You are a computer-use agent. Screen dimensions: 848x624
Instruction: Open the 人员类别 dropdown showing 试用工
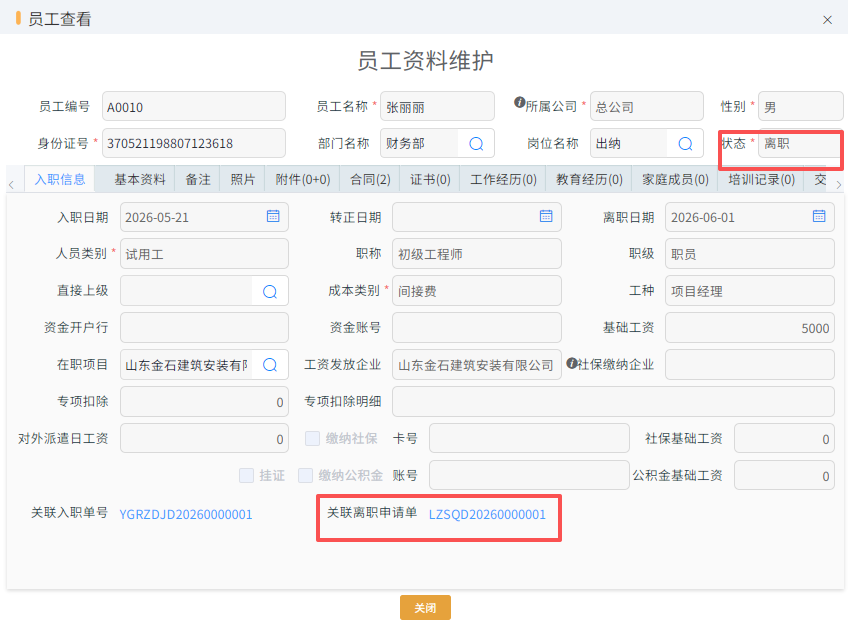coord(204,254)
